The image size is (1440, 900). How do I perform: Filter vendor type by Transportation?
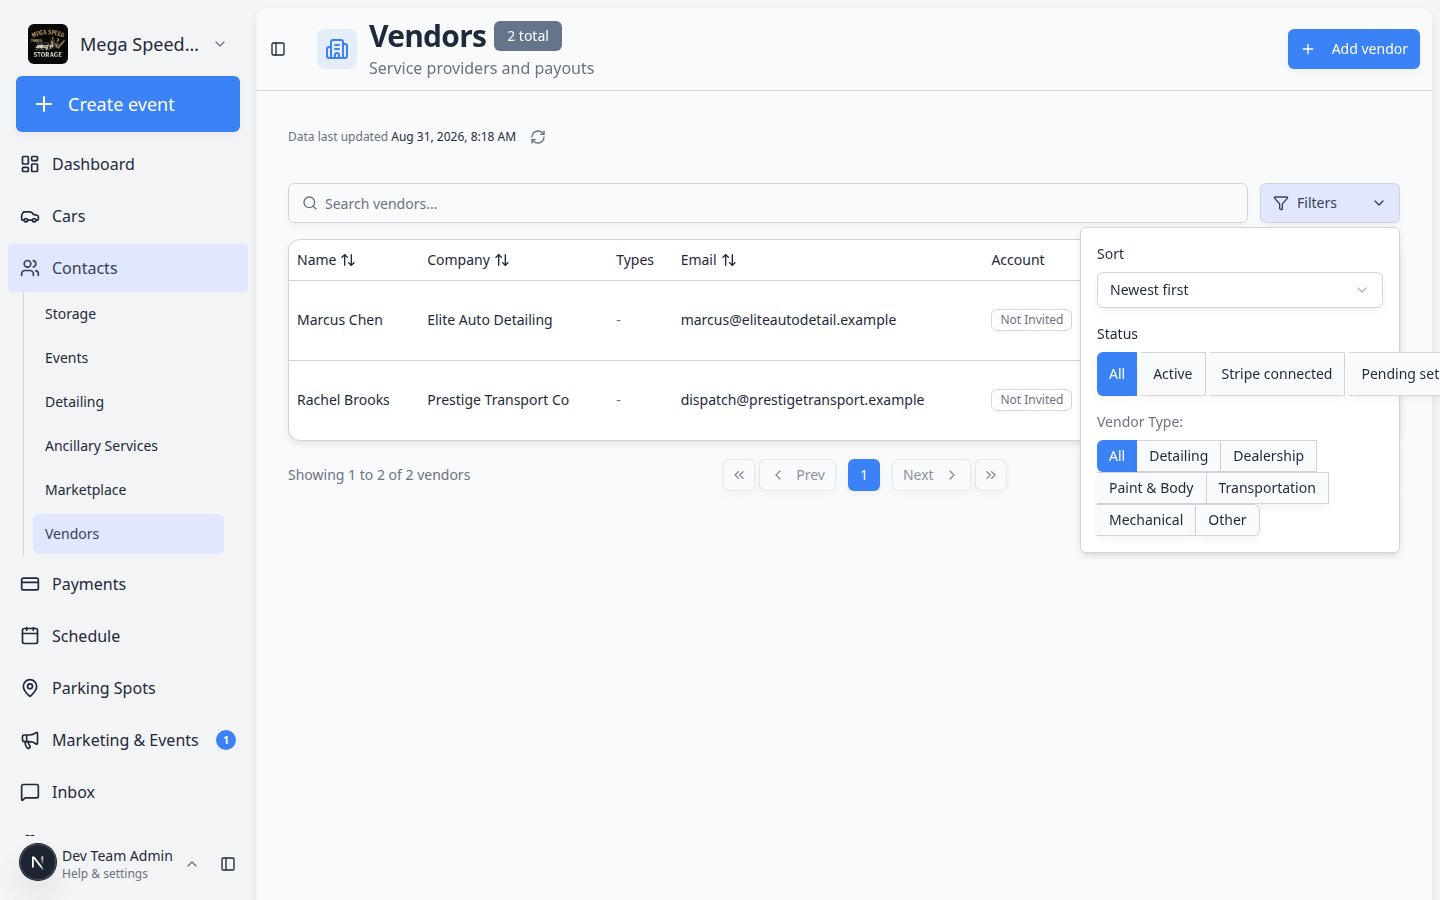point(1267,488)
